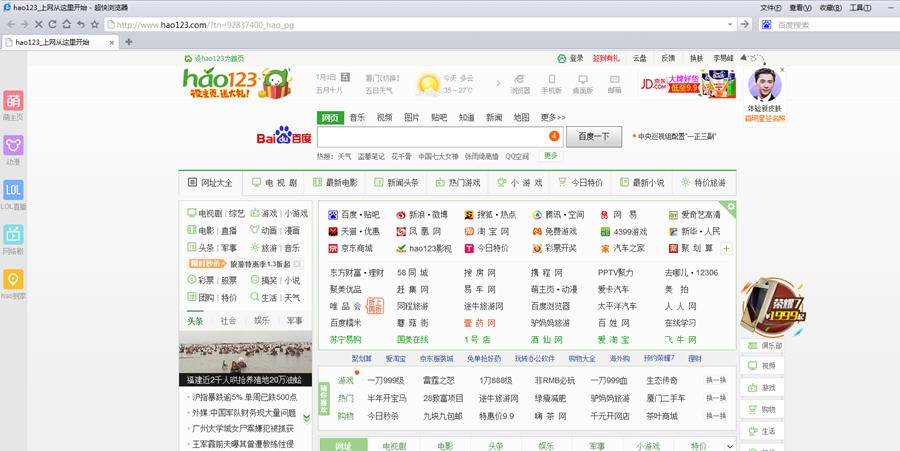Click the go arrow beside address bar
The width and height of the screenshot is (900, 451).
pos(744,24)
